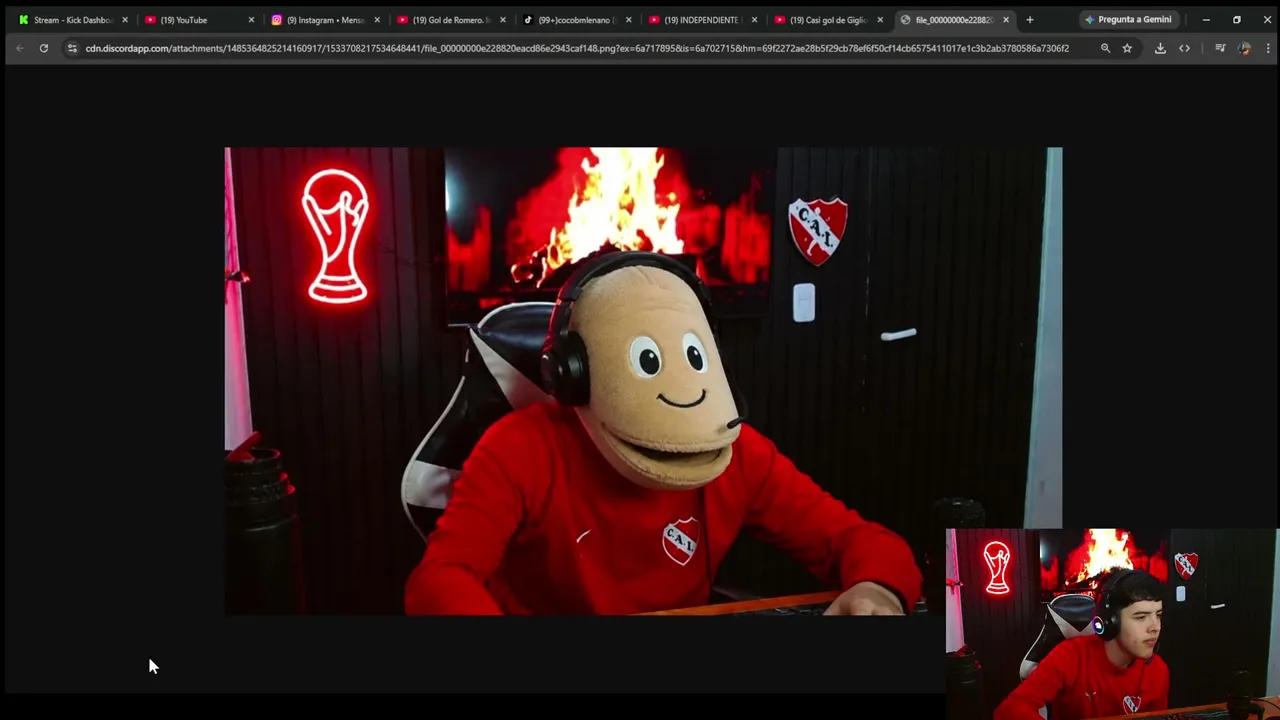Image resolution: width=1280 pixels, height=720 pixels.
Task: Close the browser window
Action: (1267, 20)
